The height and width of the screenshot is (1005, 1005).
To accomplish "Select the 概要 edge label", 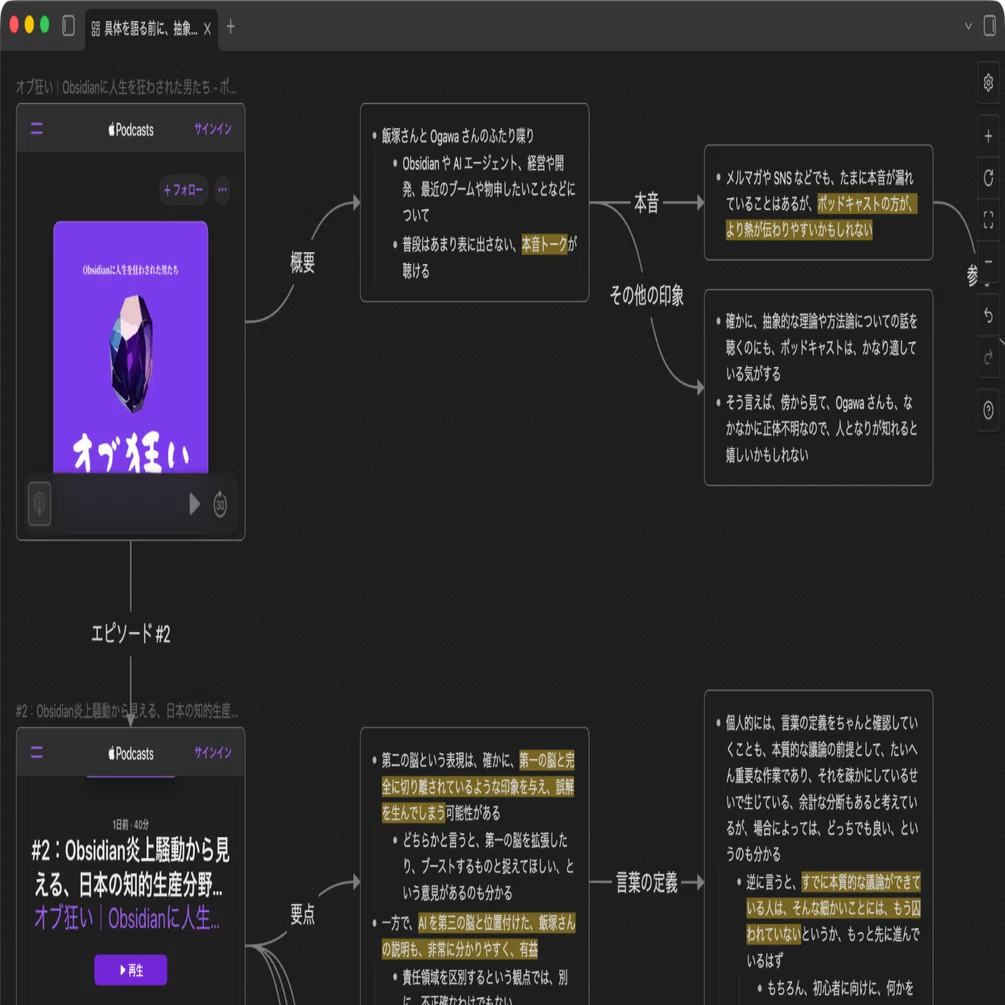I will pos(303,262).
